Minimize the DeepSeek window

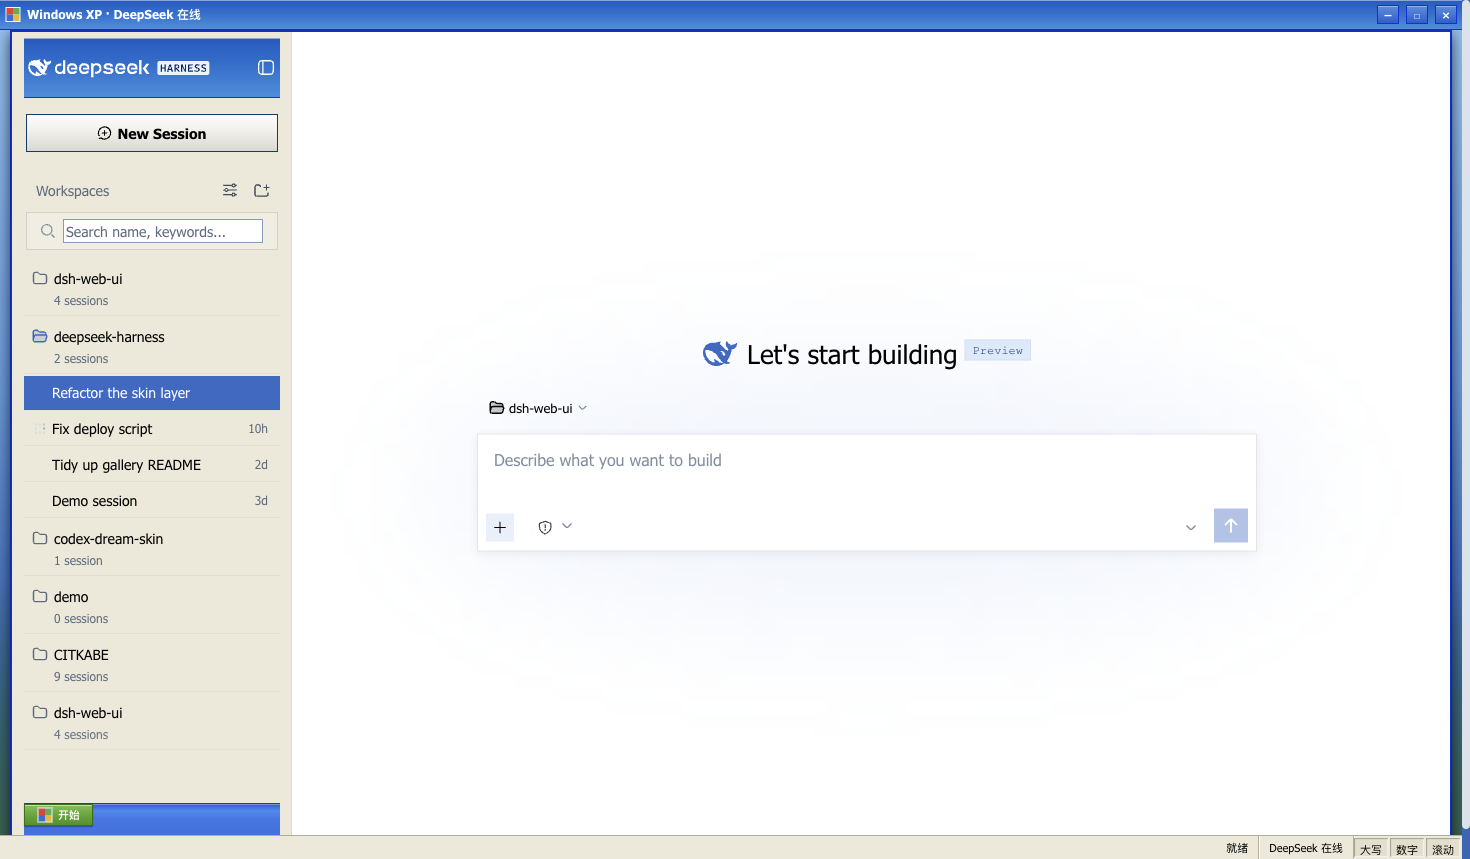tap(1388, 14)
